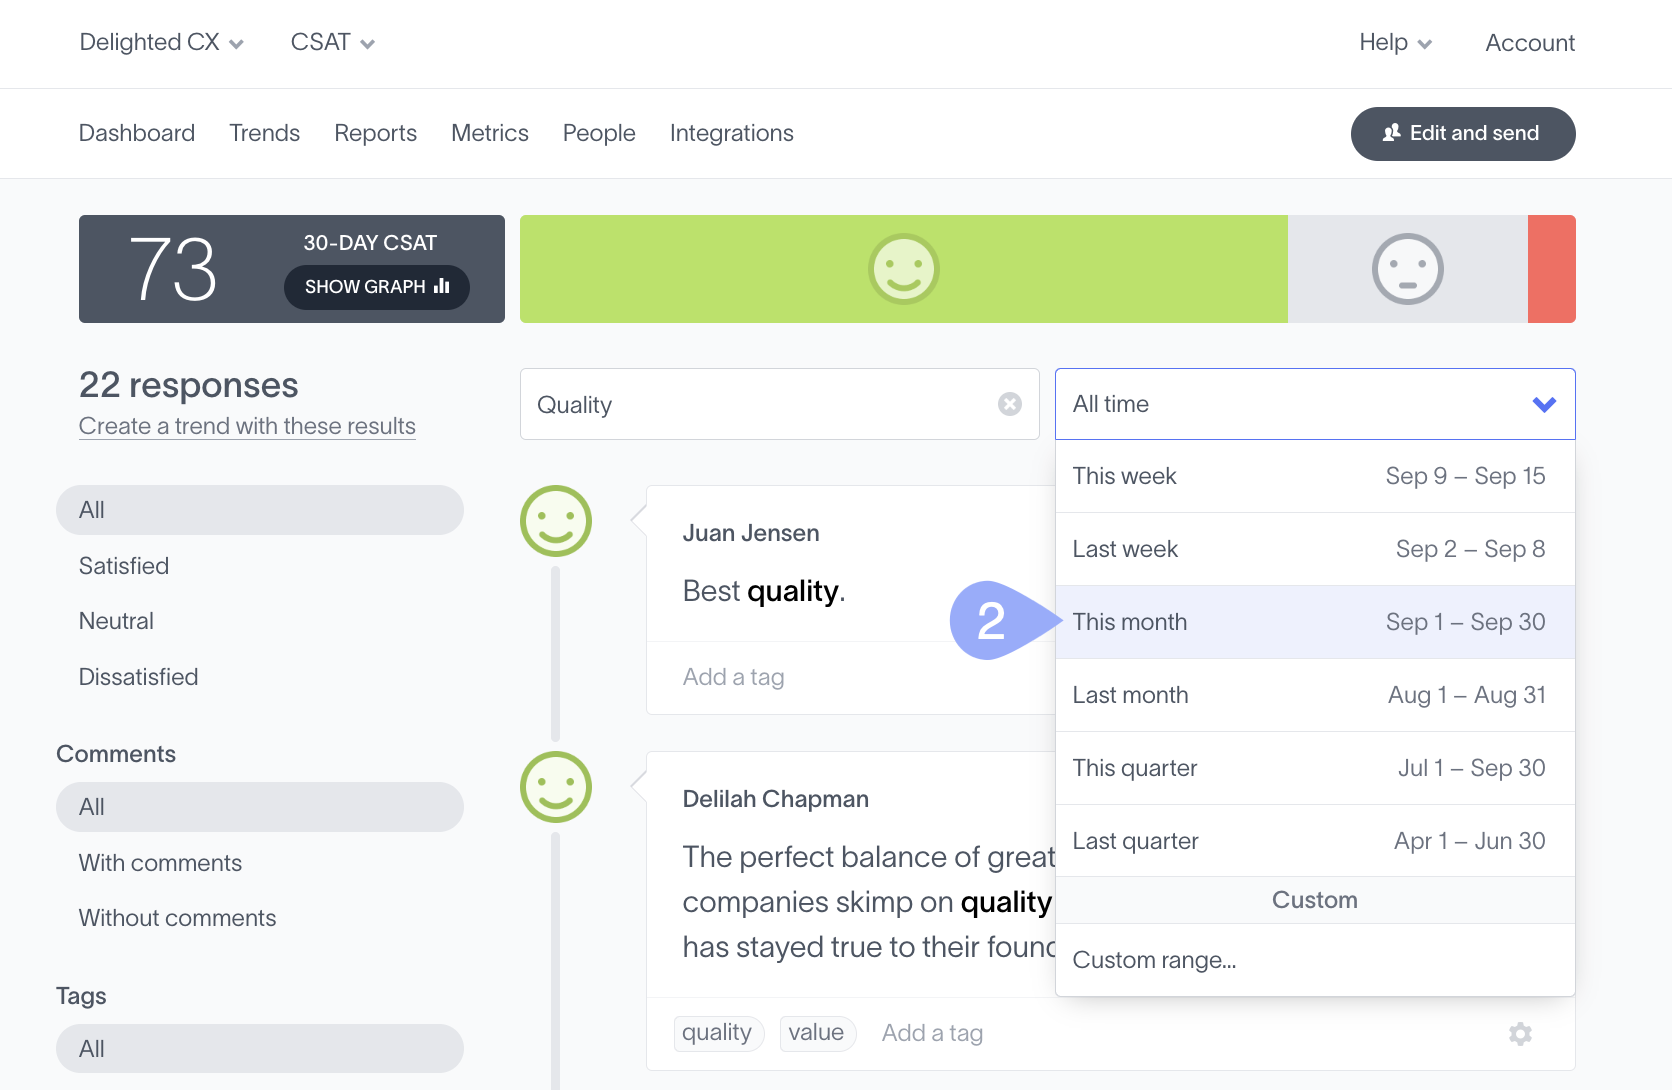Click the smiley beside Delilah Chapman's response
The width and height of the screenshot is (1672, 1090).
556,787
